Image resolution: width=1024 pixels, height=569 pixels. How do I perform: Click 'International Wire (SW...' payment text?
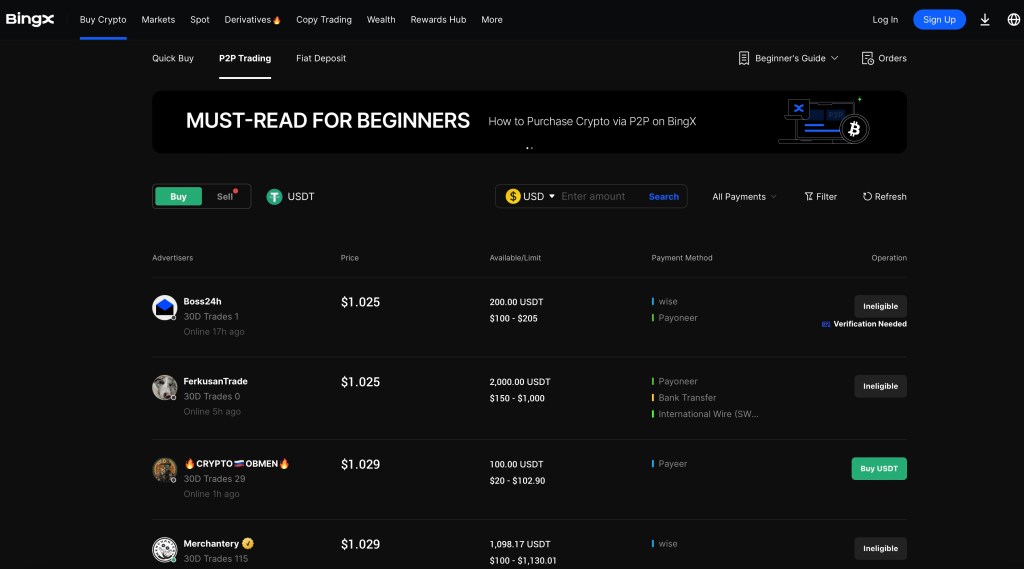point(709,414)
